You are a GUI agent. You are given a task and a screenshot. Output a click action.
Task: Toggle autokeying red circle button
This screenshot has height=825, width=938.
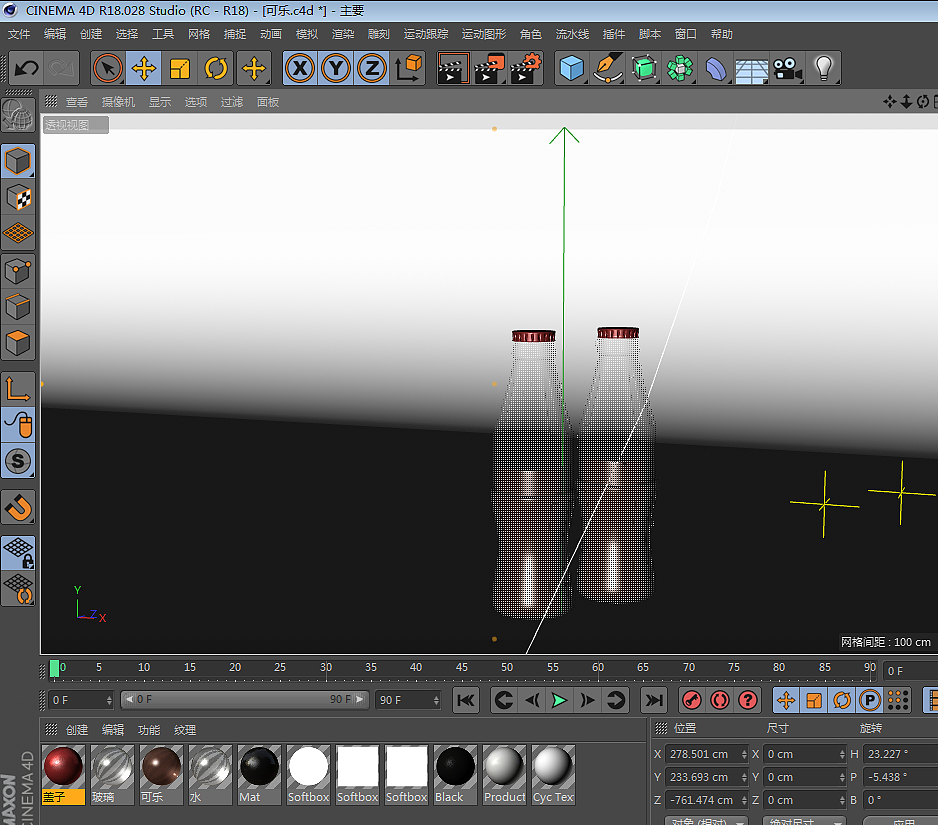pyautogui.click(x=720, y=700)
